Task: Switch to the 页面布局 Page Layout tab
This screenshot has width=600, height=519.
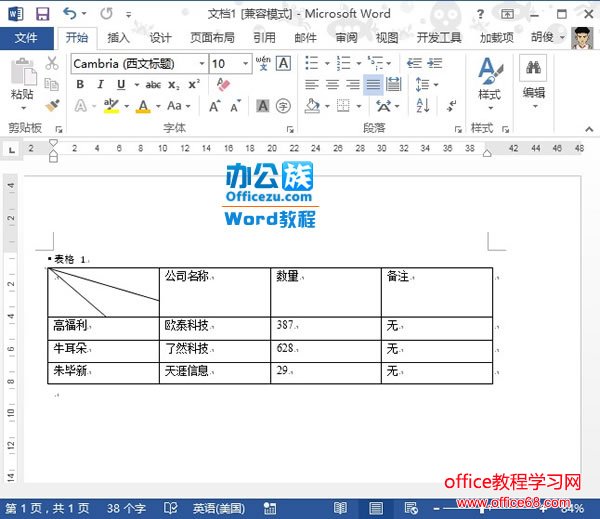Action: coord(212,38)
